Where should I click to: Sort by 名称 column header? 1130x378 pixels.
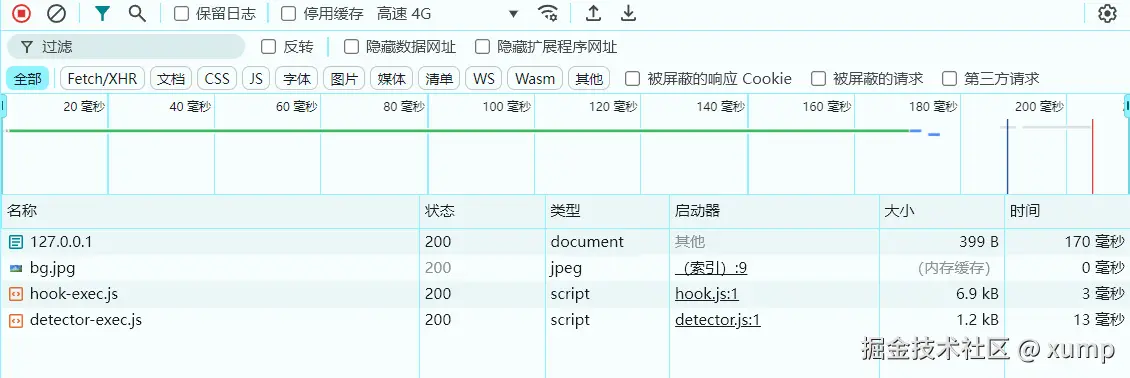210,211
